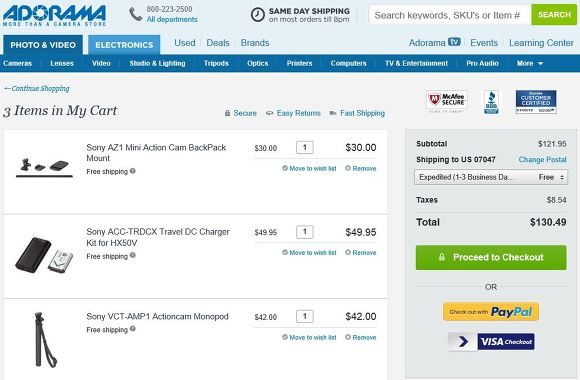This screenshot has width=580, height=380.
Task: Open the All departments link
Action: coord(172,19)
